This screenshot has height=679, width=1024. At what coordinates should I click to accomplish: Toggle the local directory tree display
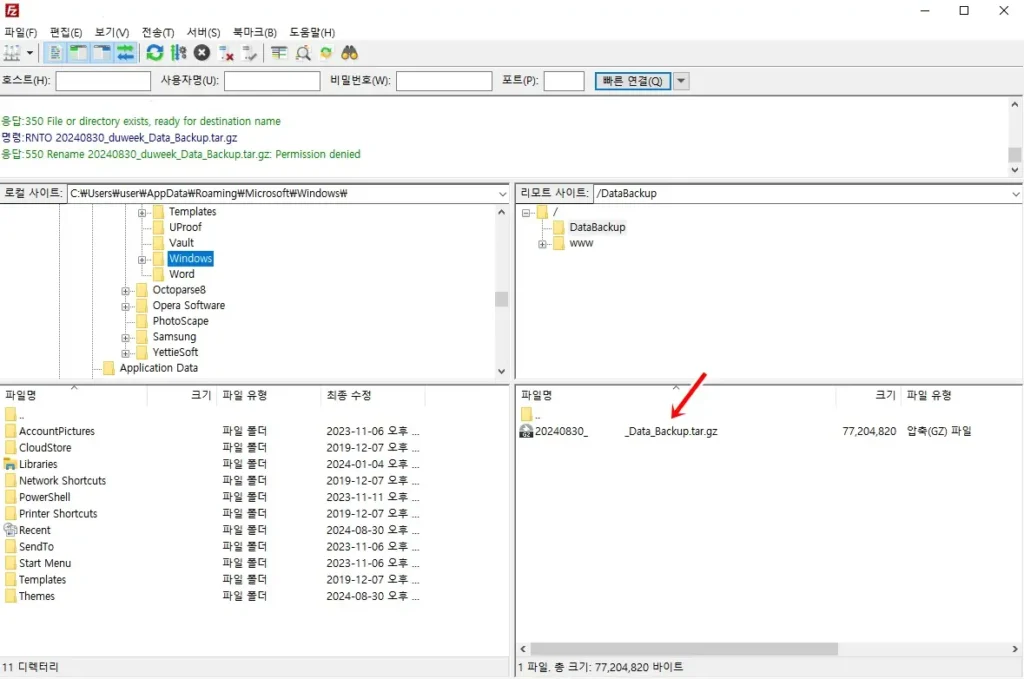pyautogui.click(x=78, y=53)
